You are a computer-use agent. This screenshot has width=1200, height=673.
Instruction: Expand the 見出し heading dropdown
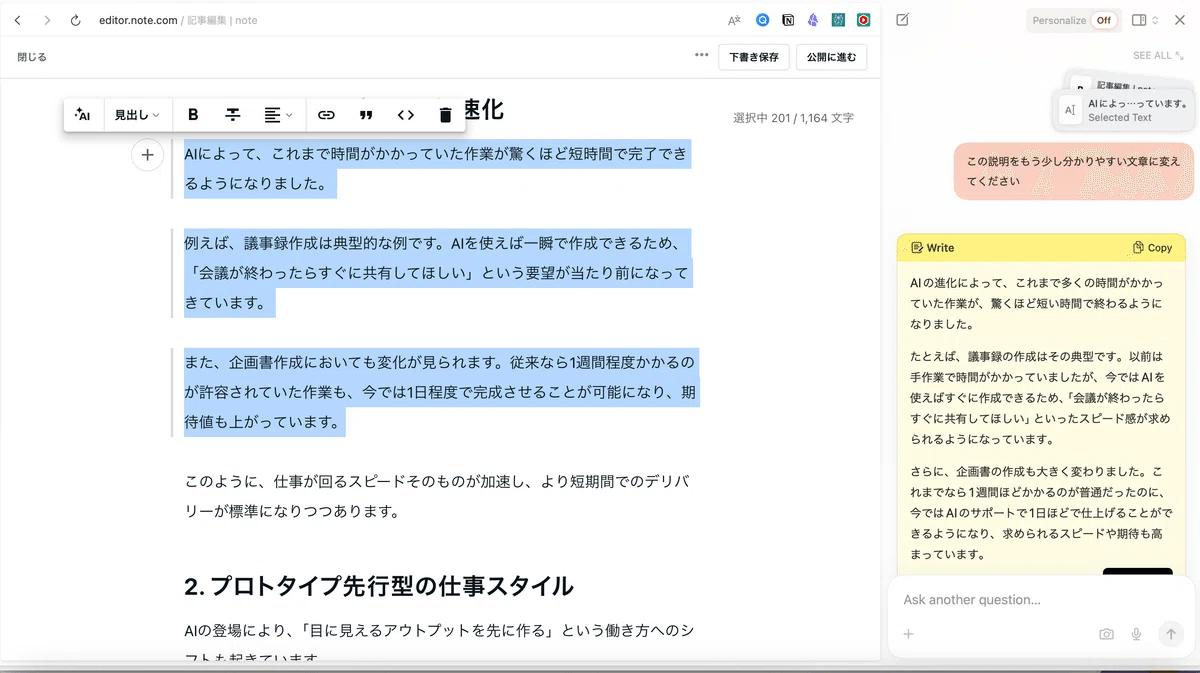click(x=137, y=115)
